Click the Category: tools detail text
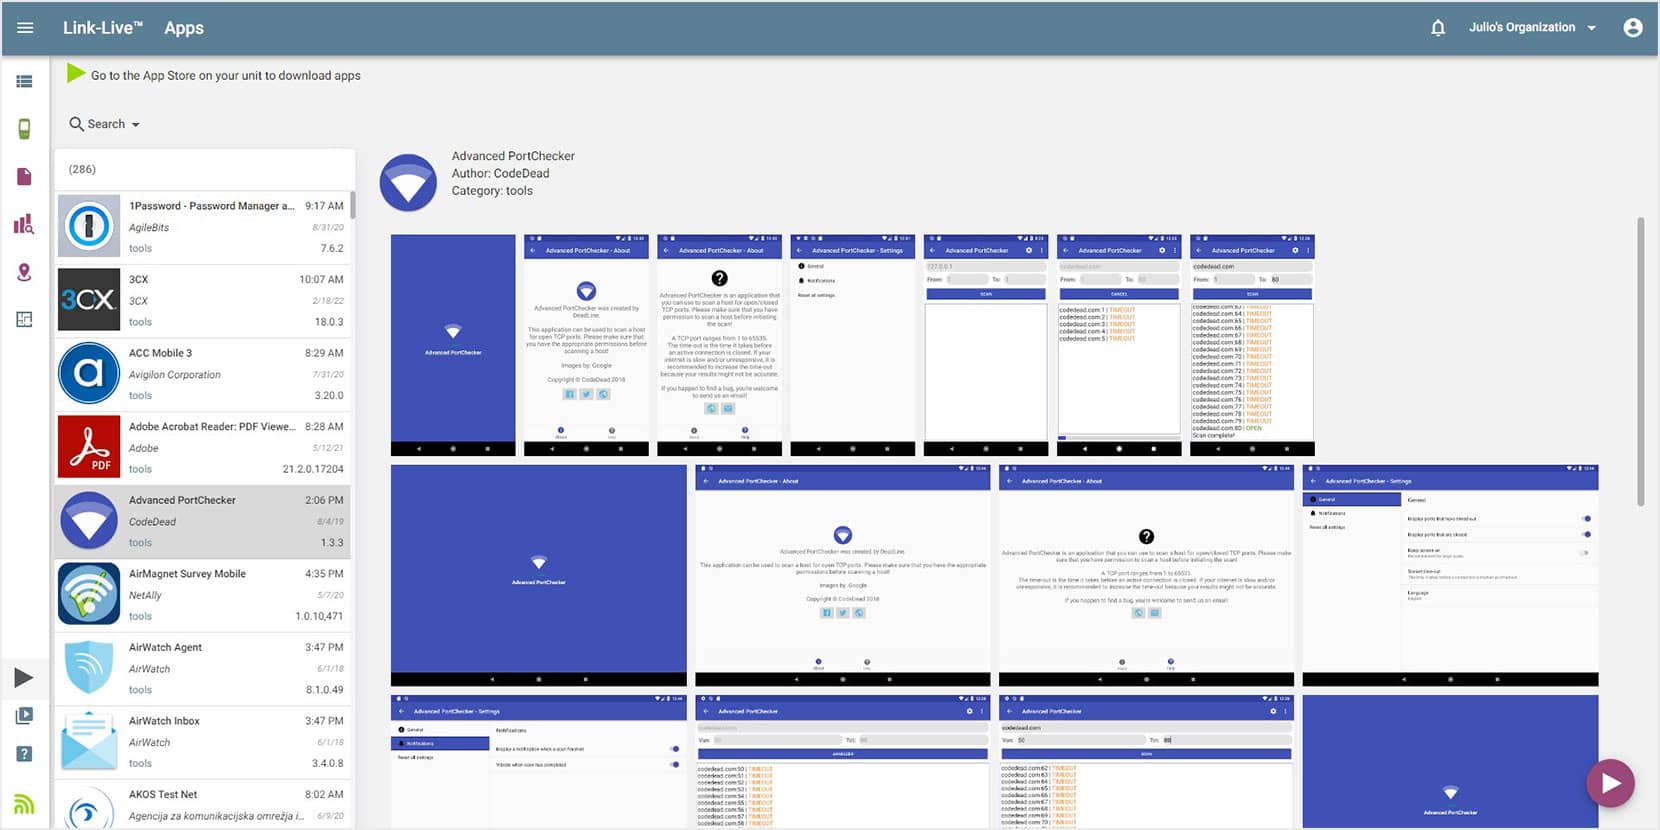The image size is (1660, 830). (x=492, y=191)
